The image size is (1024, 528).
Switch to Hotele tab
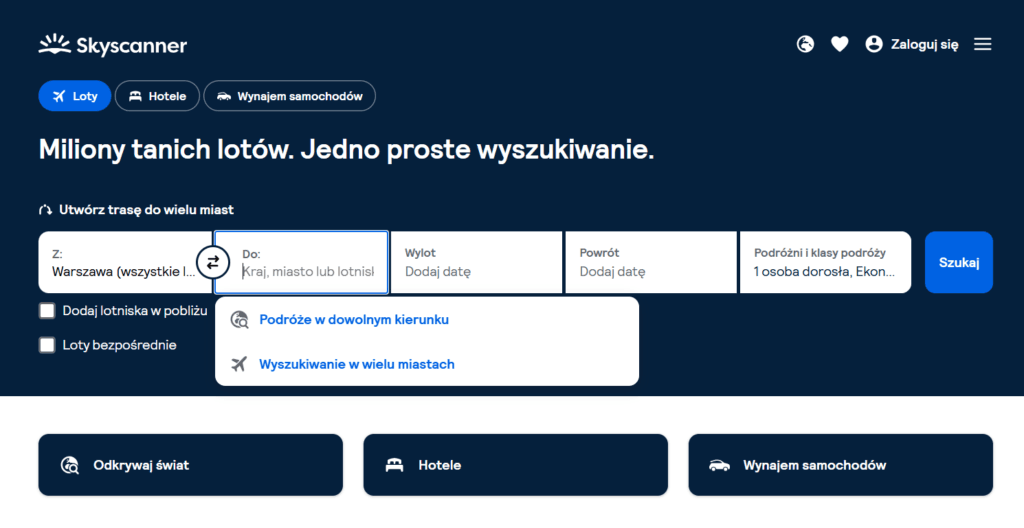(157, 96)
